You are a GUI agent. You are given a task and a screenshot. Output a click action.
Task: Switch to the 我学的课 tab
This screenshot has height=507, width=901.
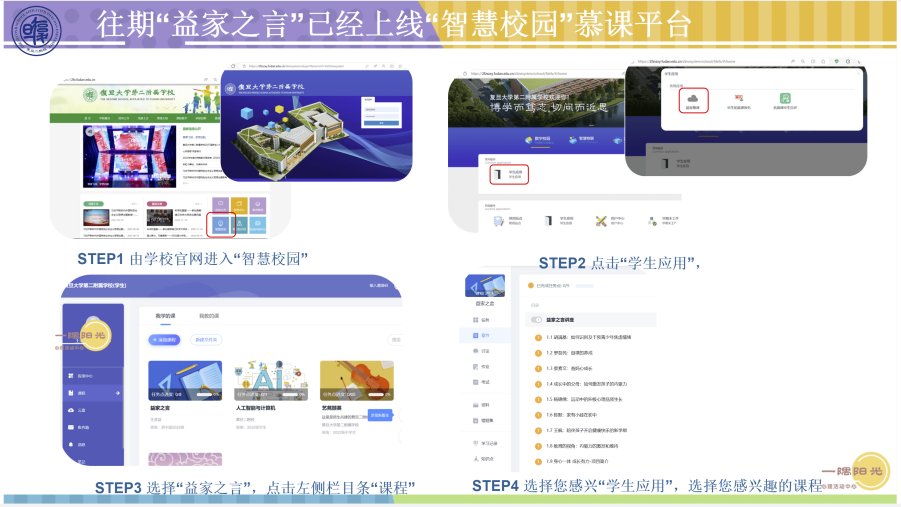coord(164,316)
